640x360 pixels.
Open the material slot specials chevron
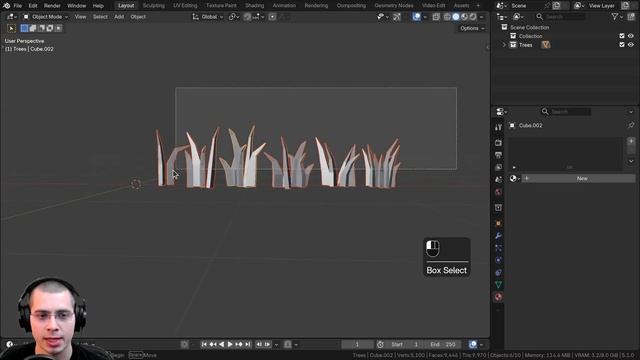[631, 161]
